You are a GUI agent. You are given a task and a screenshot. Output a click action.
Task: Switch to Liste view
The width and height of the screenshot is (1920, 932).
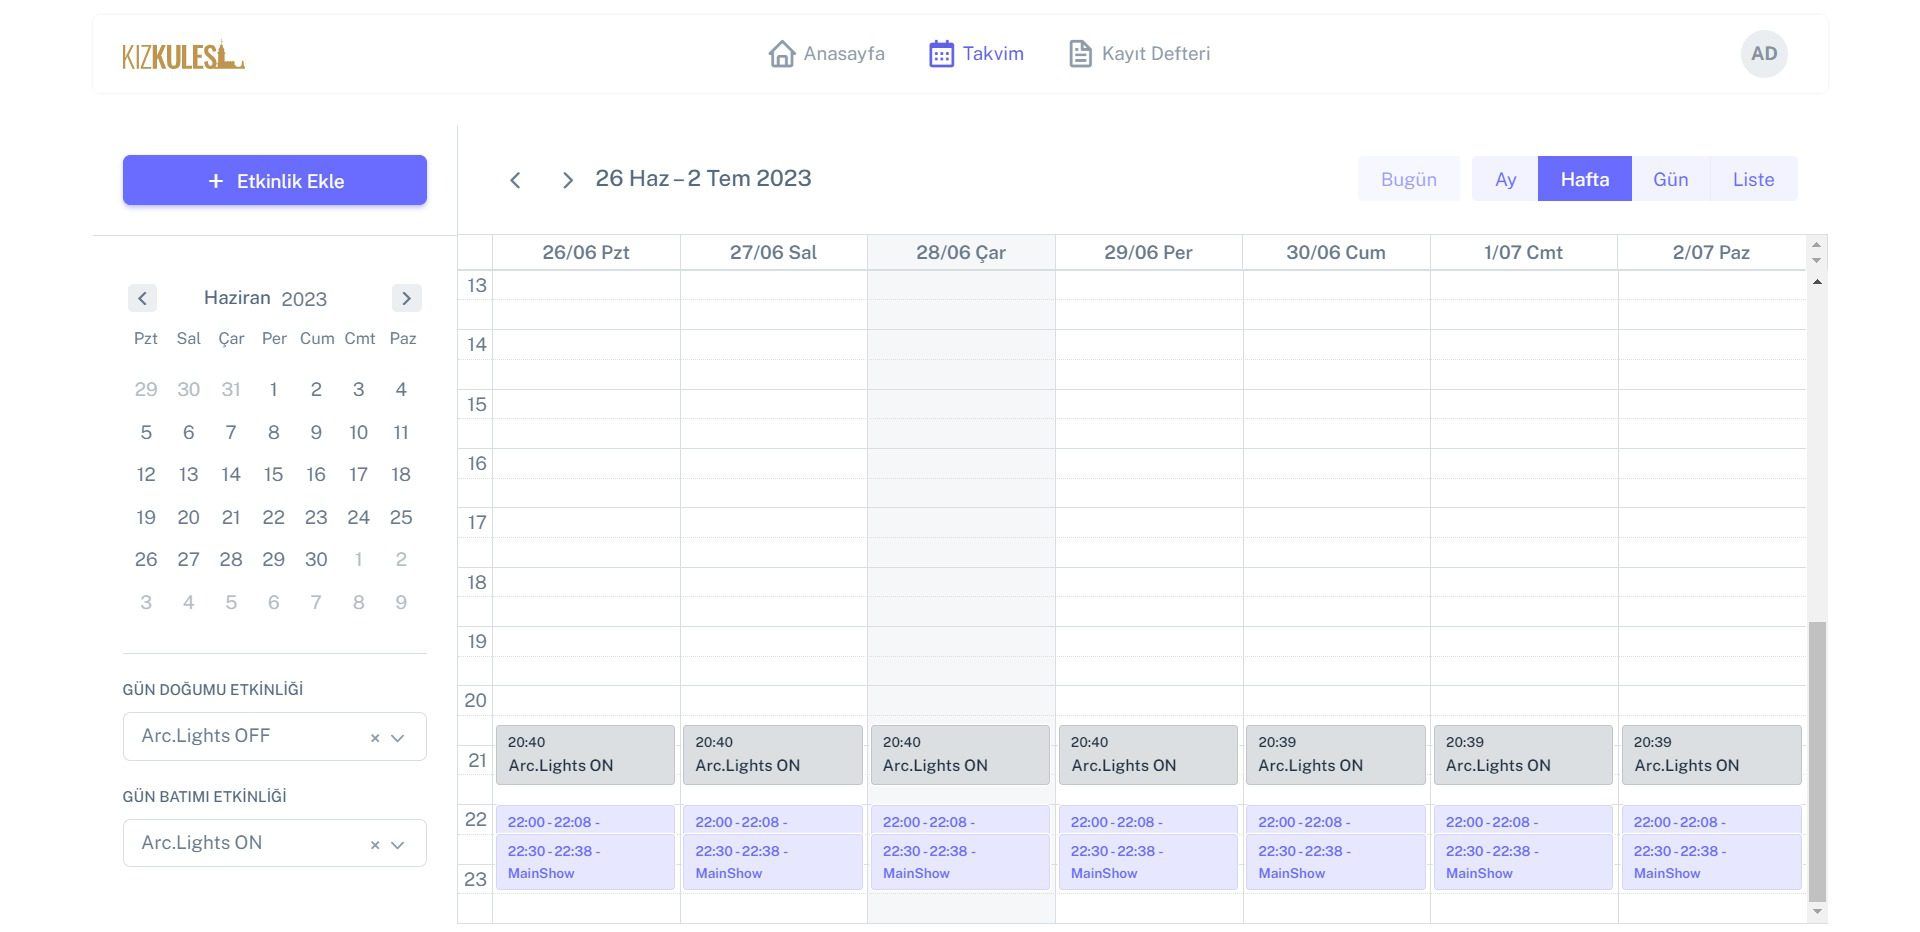[x=1753, y=179]
